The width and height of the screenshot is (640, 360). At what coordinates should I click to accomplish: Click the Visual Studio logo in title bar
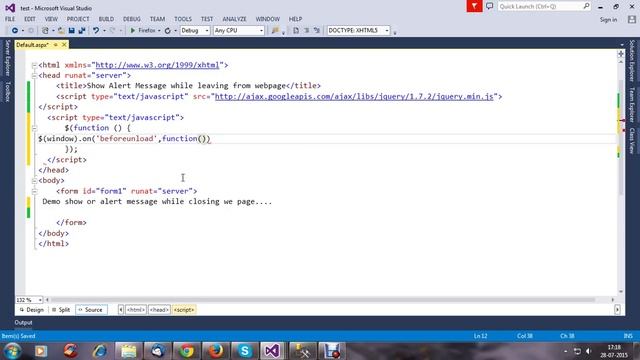(x=10, y=8)
